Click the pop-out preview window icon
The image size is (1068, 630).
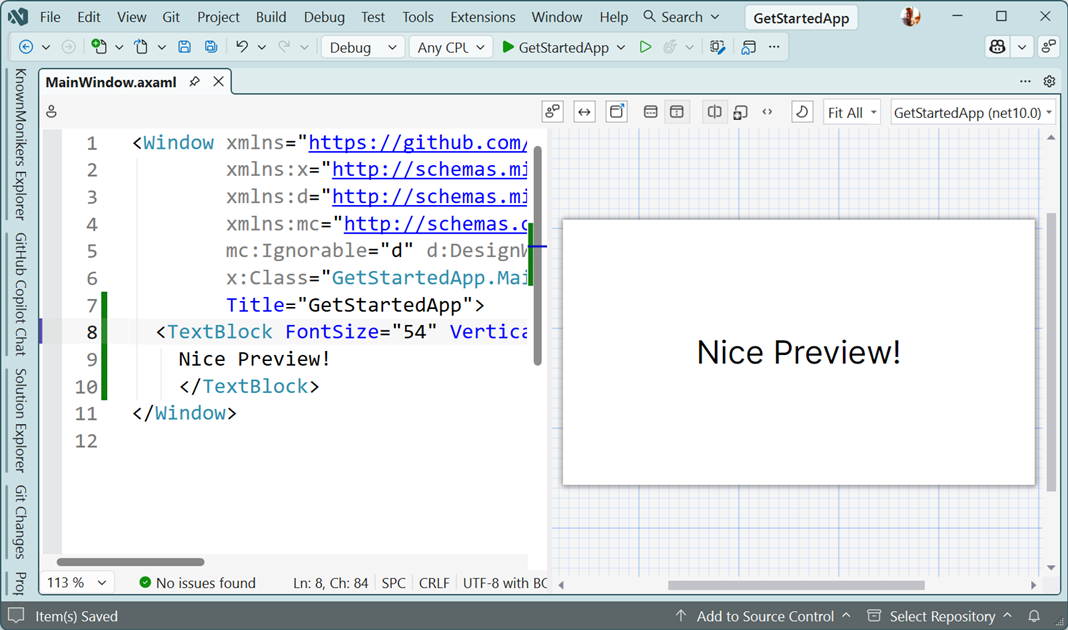(x=616, y=112)
